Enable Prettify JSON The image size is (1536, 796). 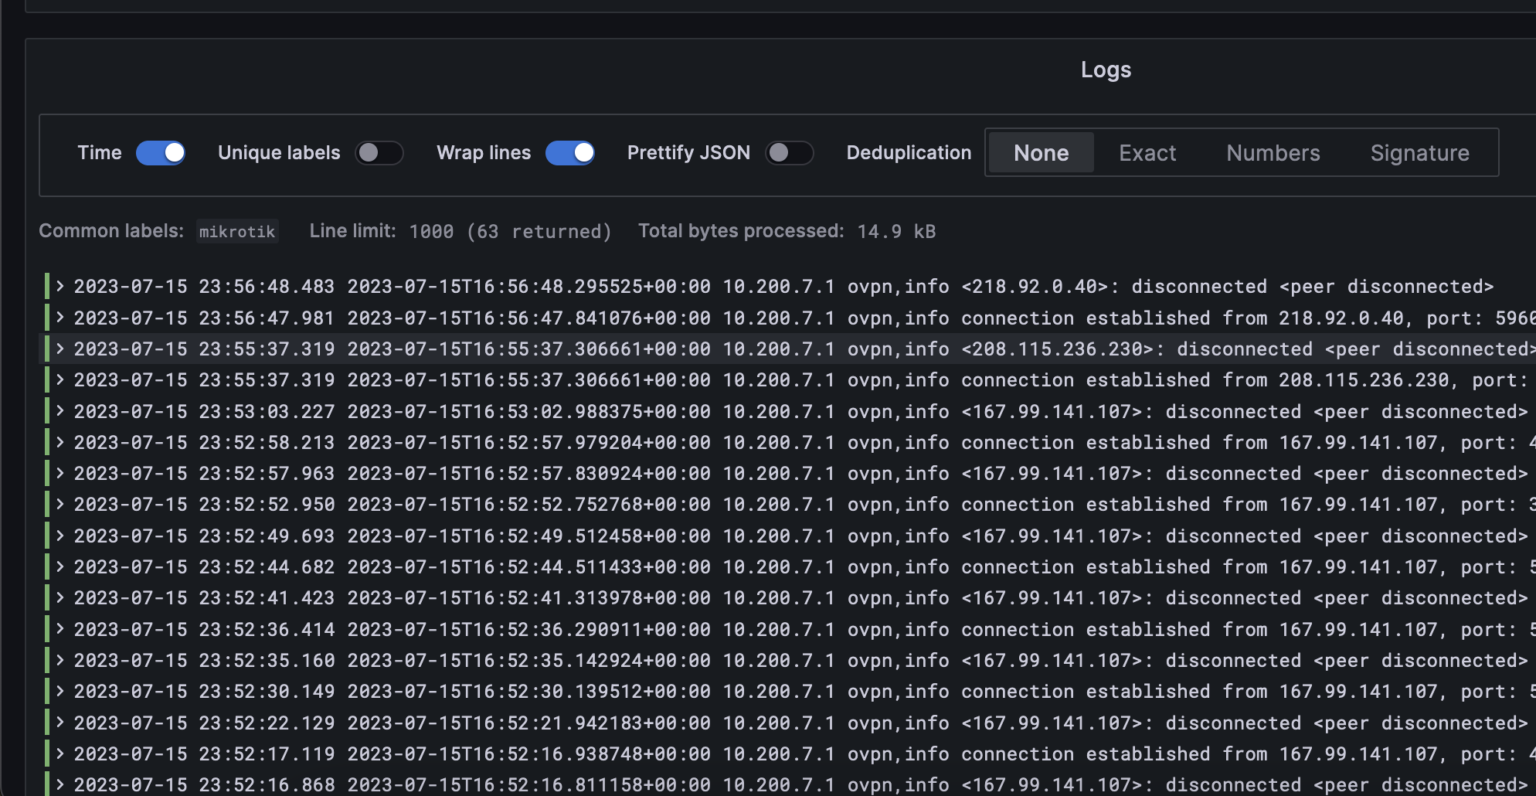790,152
